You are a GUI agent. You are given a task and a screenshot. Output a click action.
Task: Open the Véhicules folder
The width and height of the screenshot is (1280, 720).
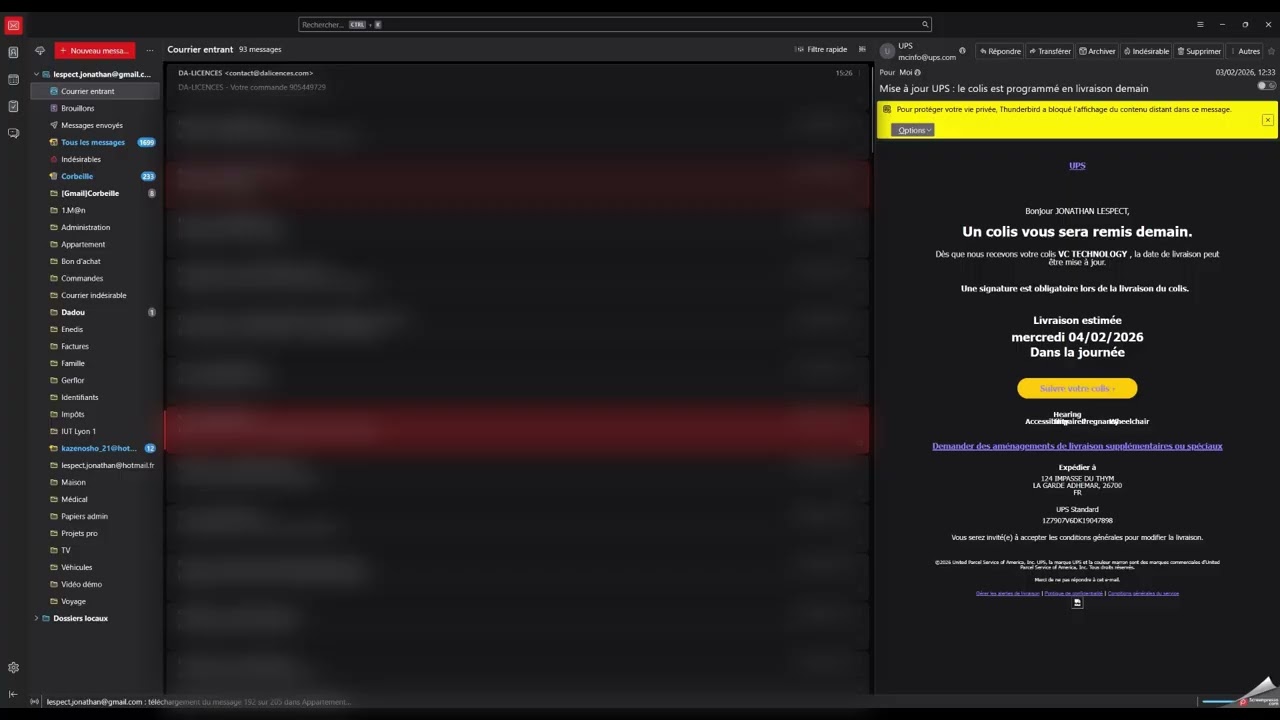point(95,567)
